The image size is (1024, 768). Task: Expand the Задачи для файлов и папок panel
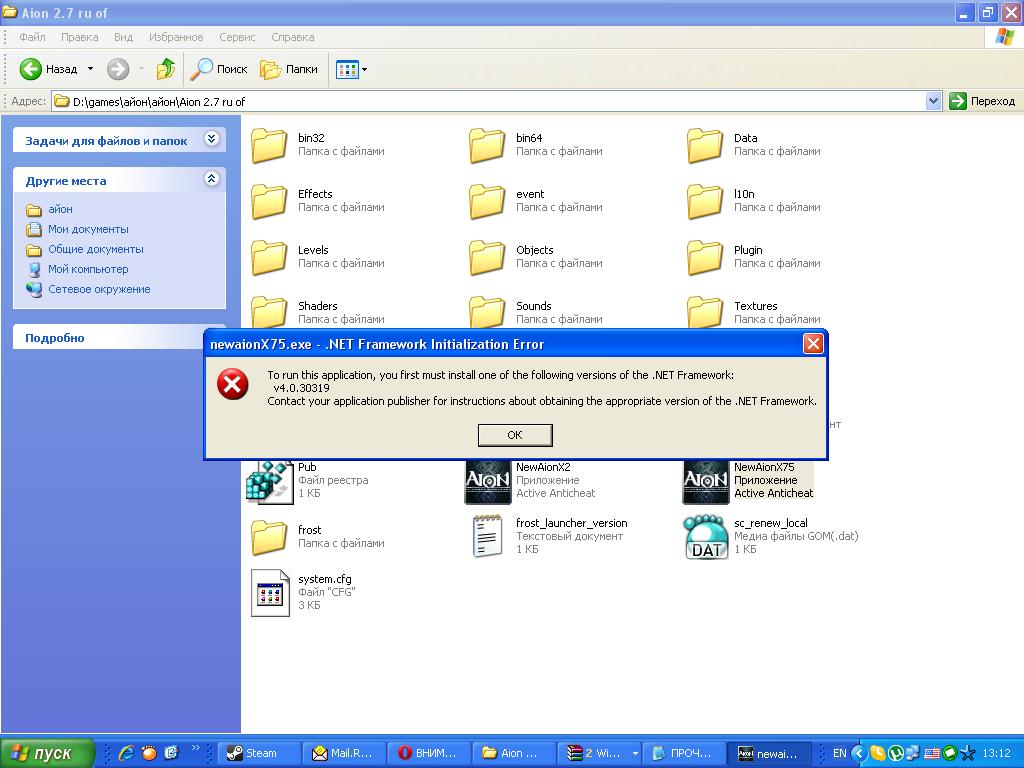[x=211, y=140]
